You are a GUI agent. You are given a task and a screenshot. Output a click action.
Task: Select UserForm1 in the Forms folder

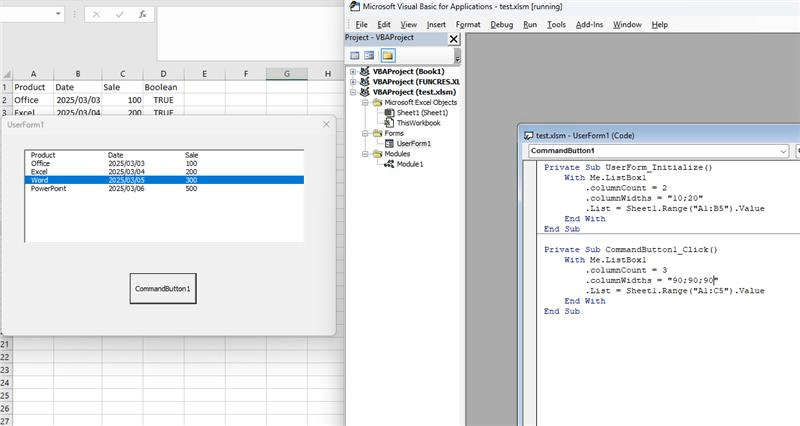tap(413, 143)
